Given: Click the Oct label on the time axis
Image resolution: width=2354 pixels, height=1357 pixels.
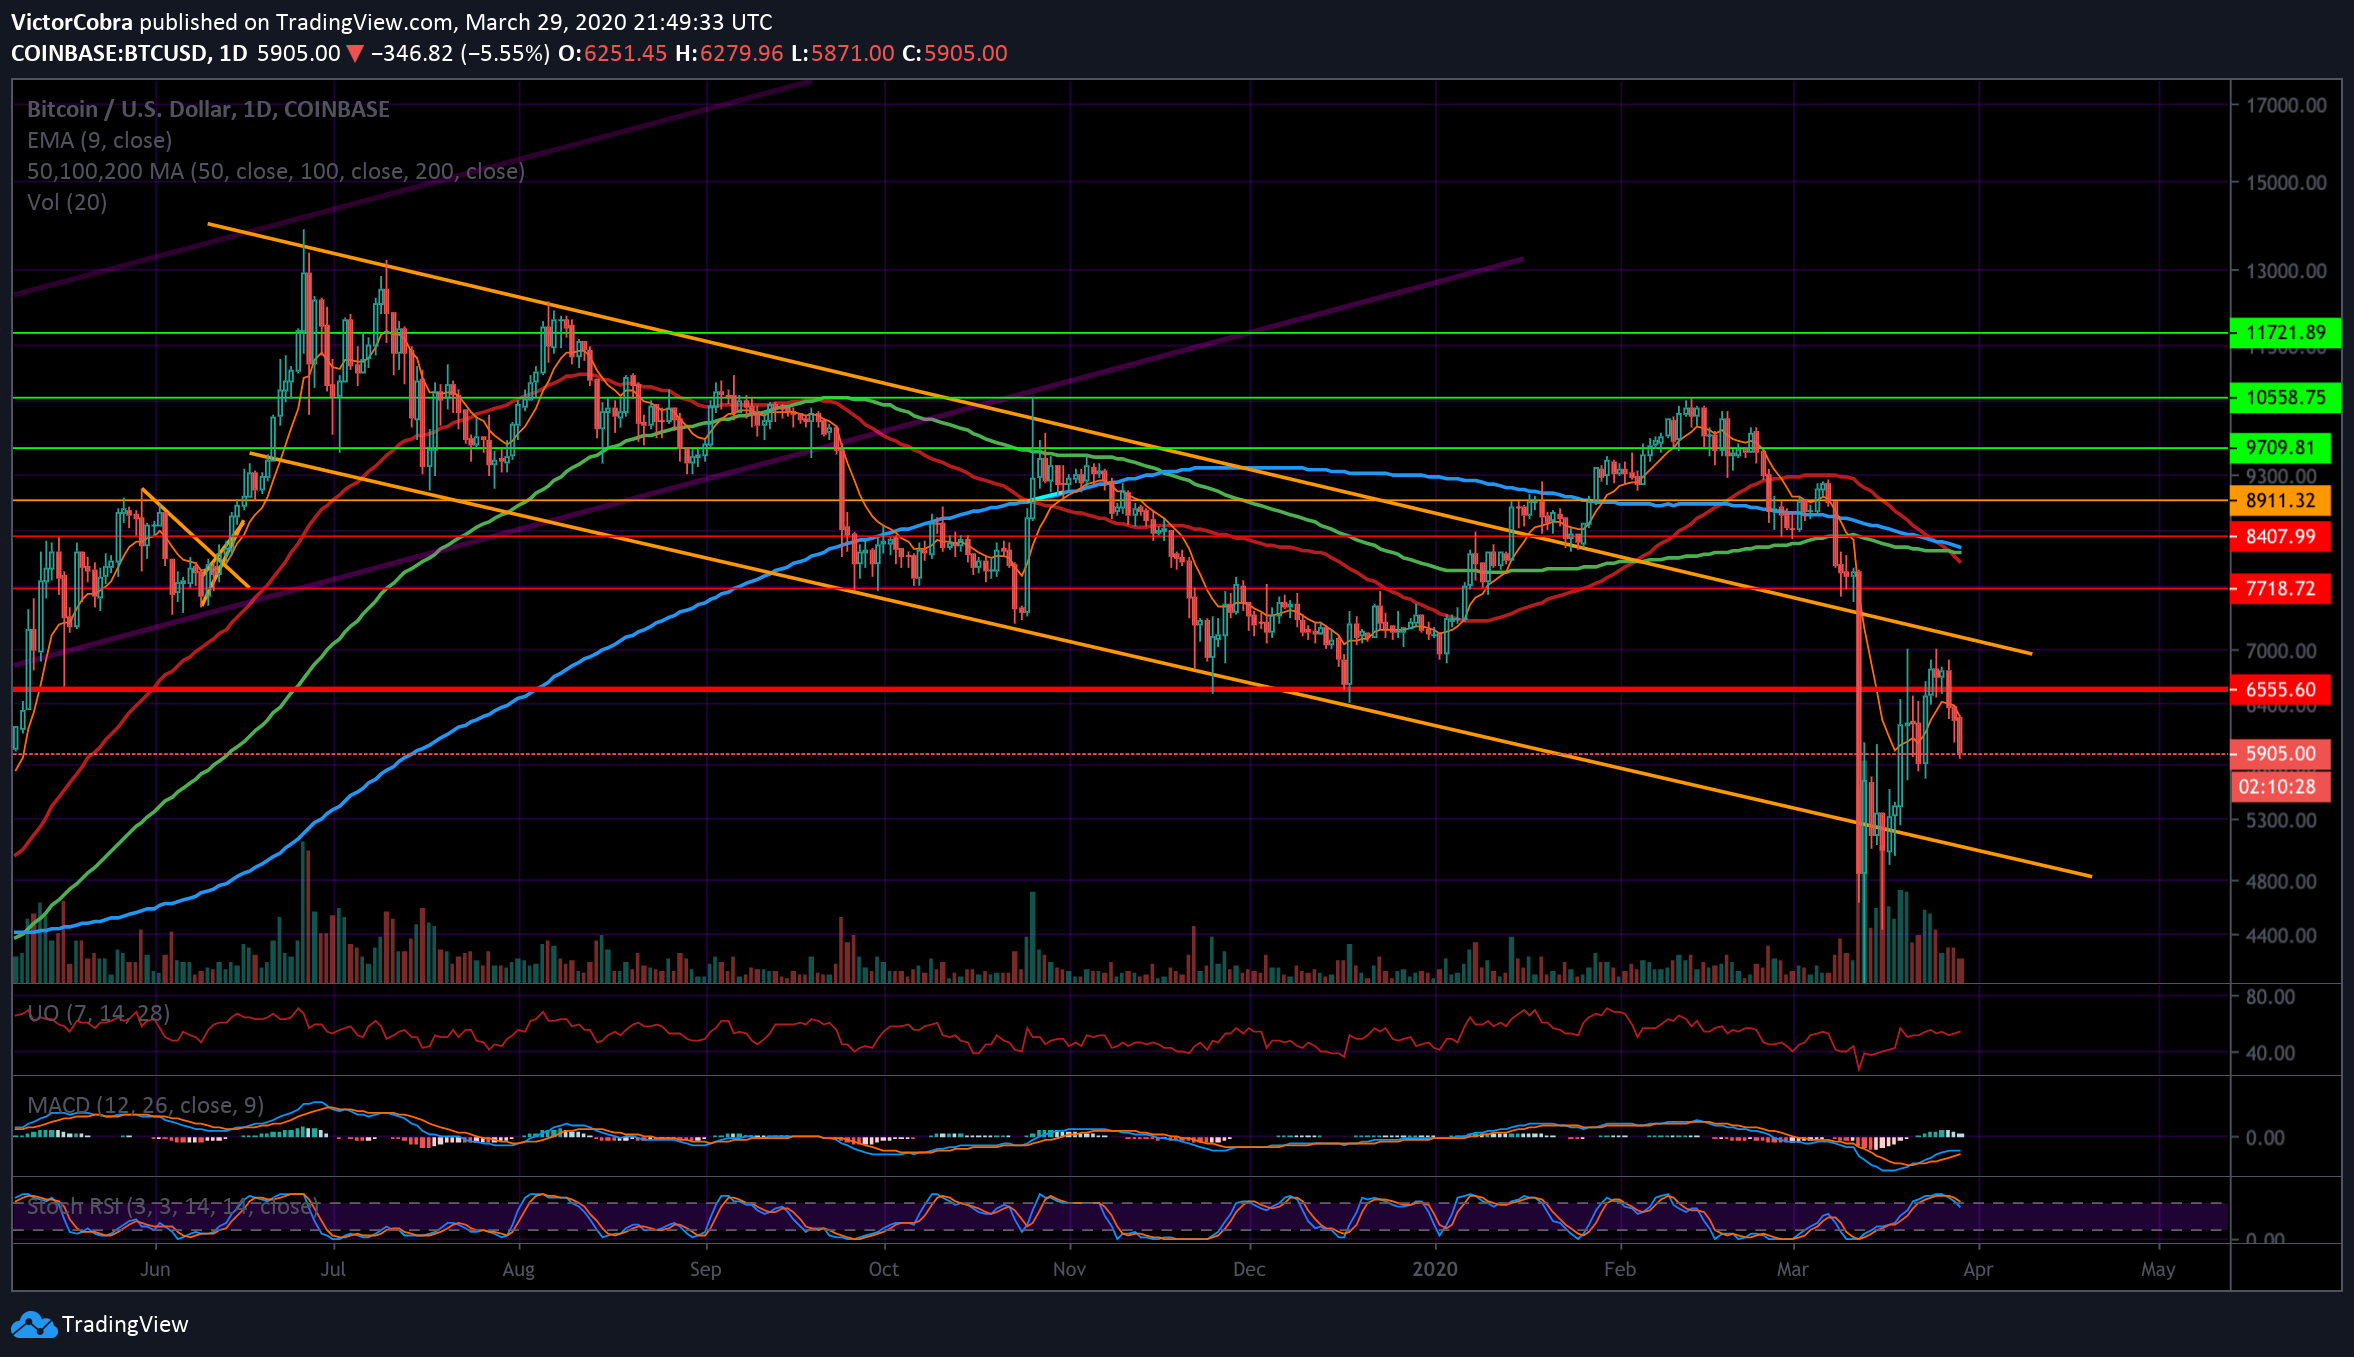Looking at the screenshot, I should pyautogui.click(x=884, y=1269).
